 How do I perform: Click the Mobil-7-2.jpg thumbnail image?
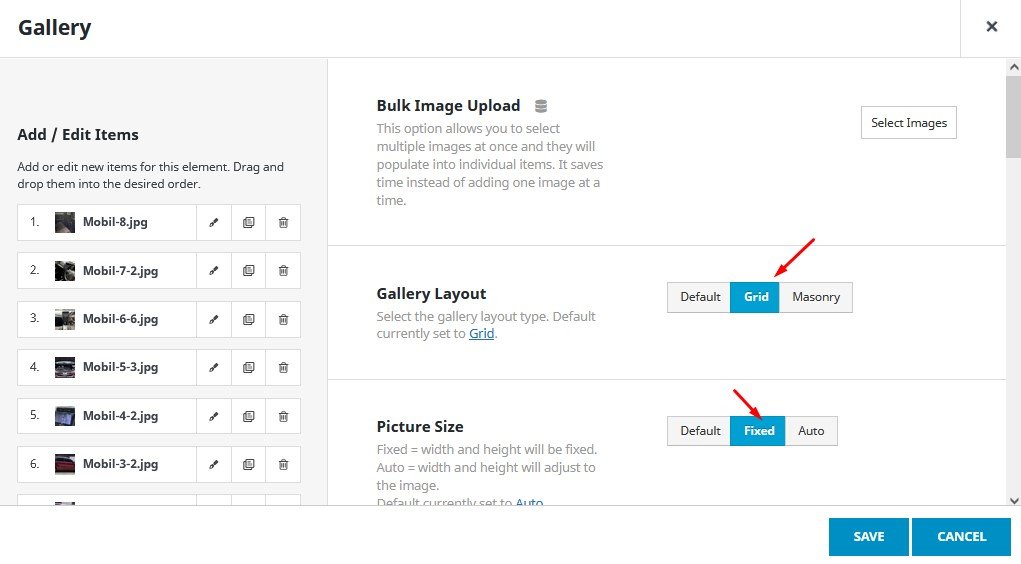point(65,271)
